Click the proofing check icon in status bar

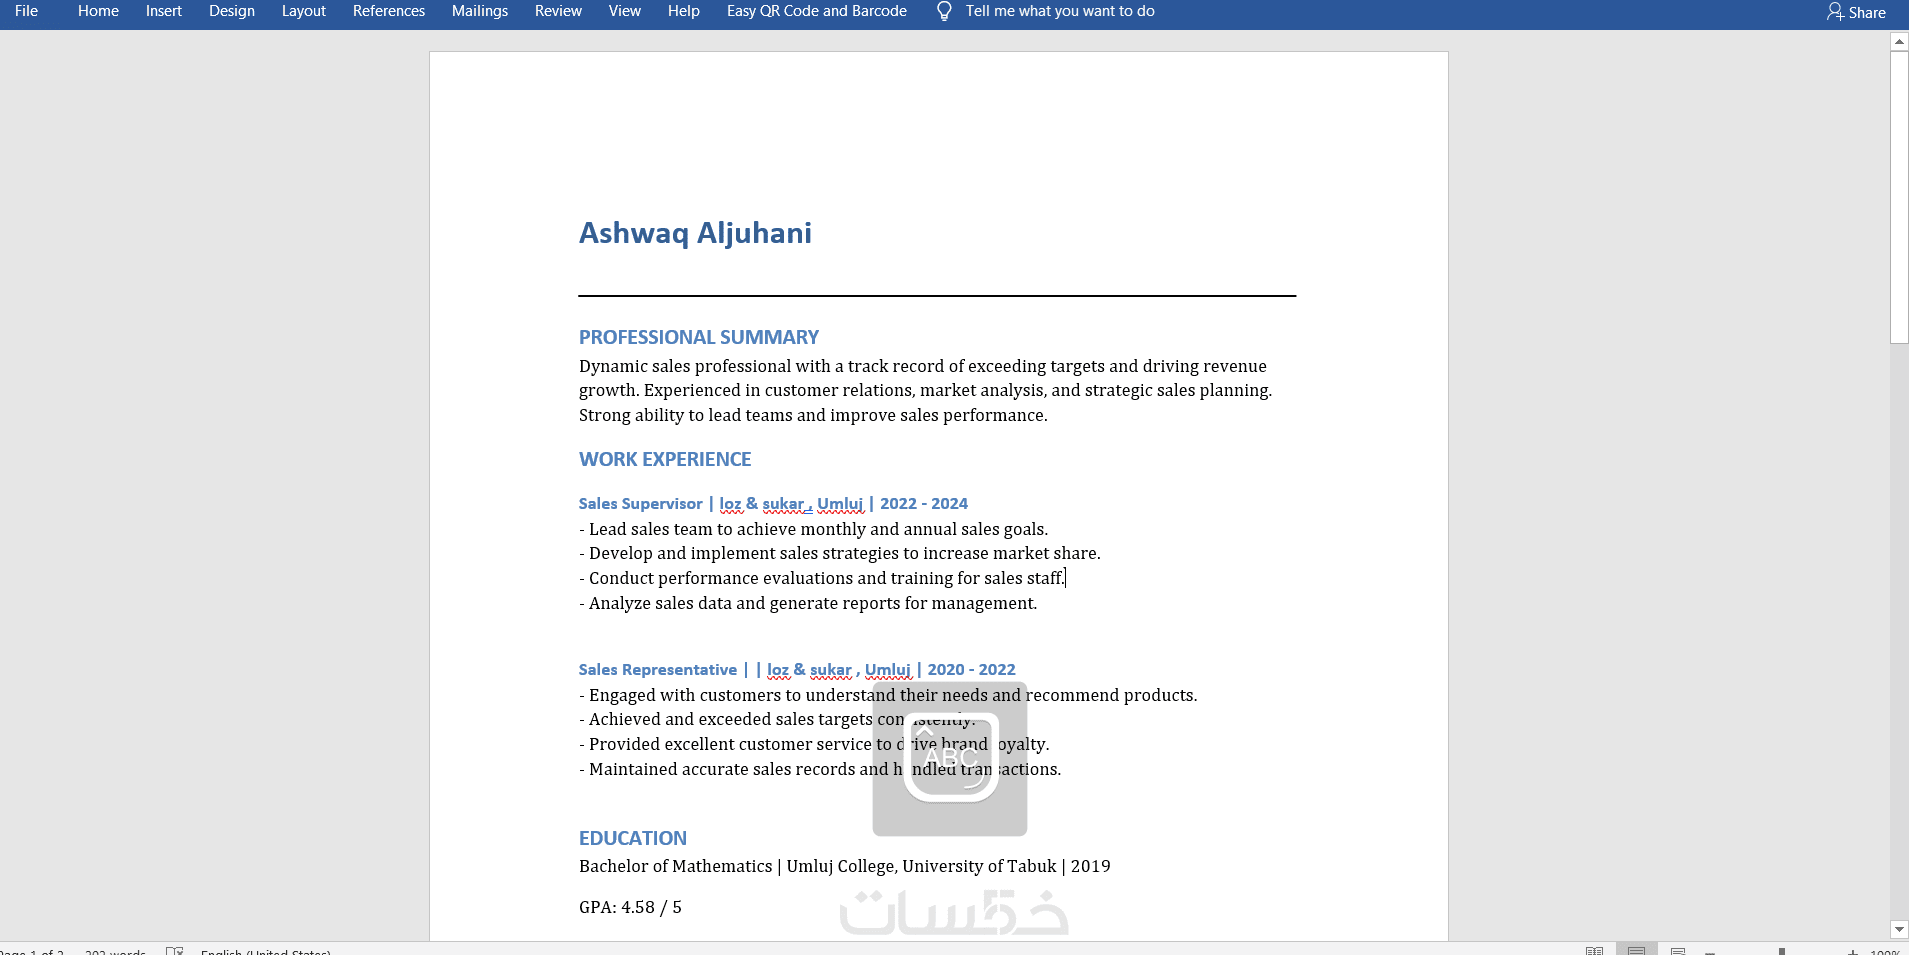point(174,950)
